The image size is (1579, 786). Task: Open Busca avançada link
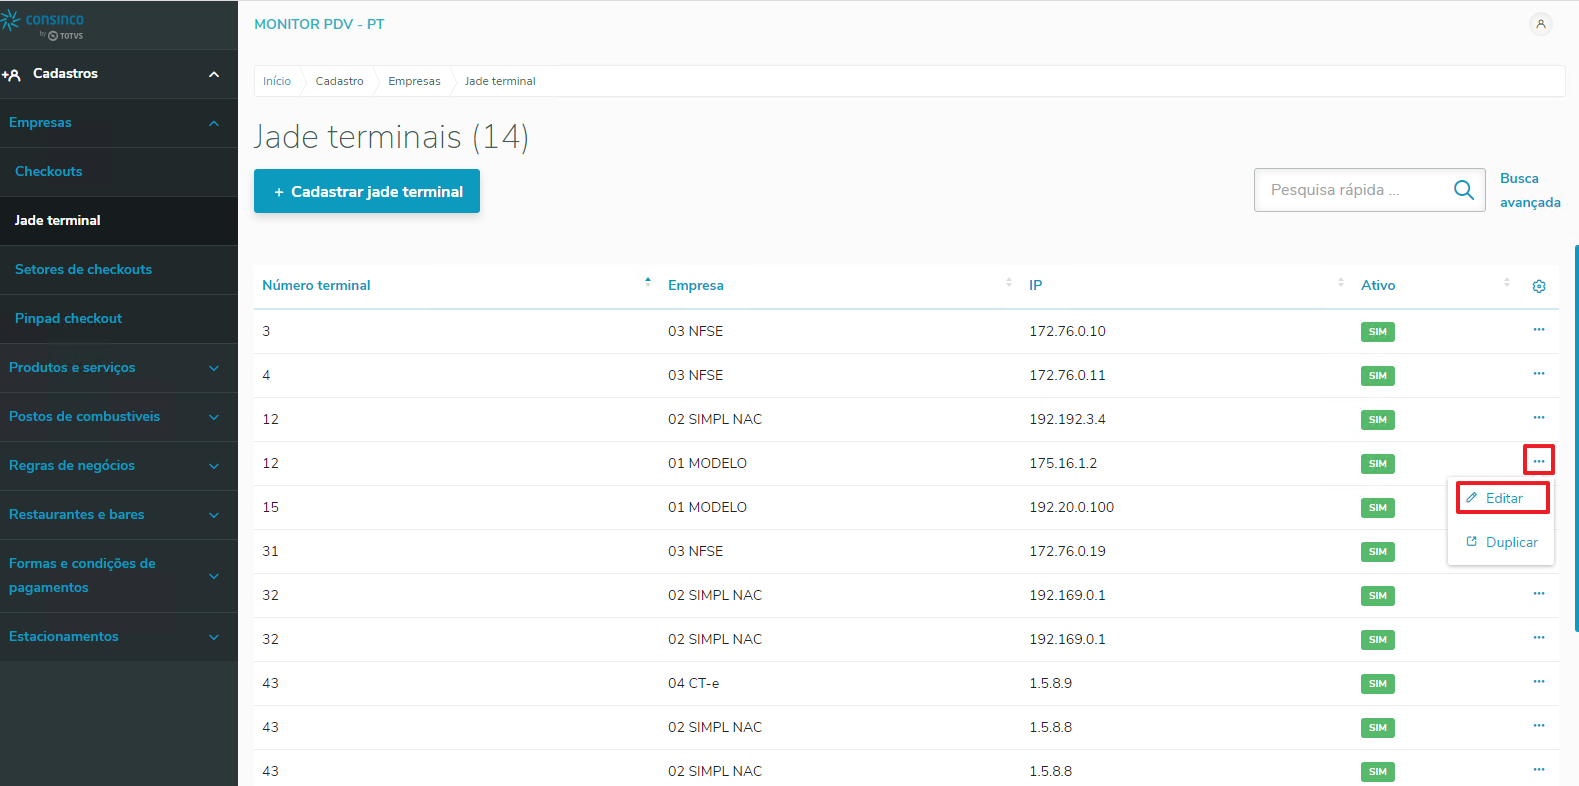[x=1530, y=190]
